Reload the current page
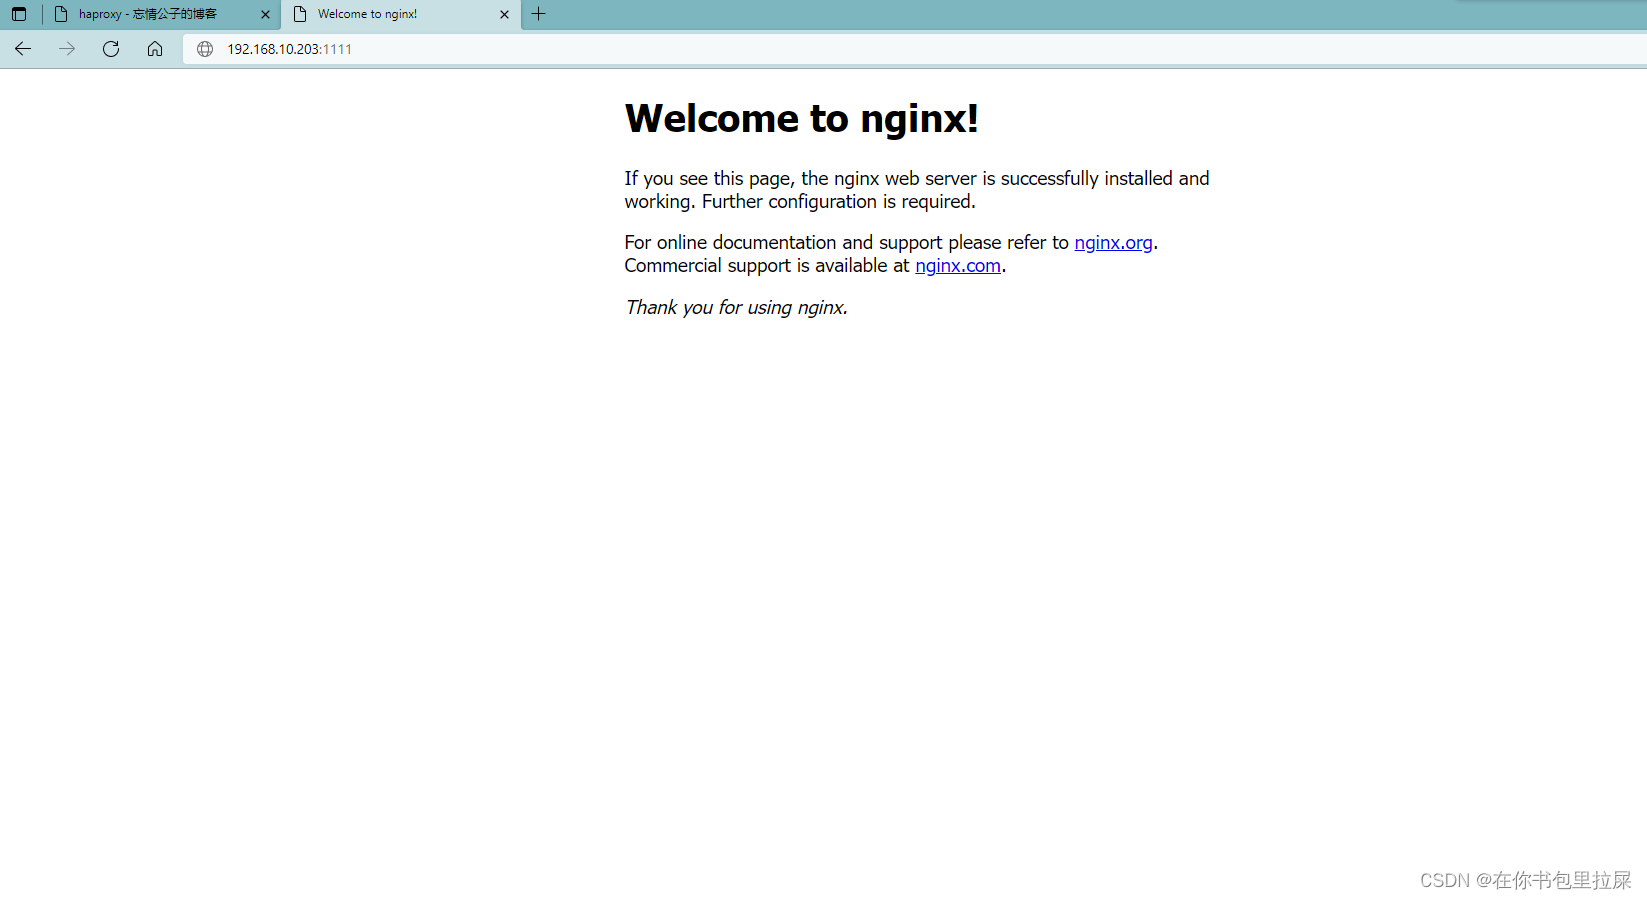The height and width of the screenshot is (899, 1647). (111, 49)
